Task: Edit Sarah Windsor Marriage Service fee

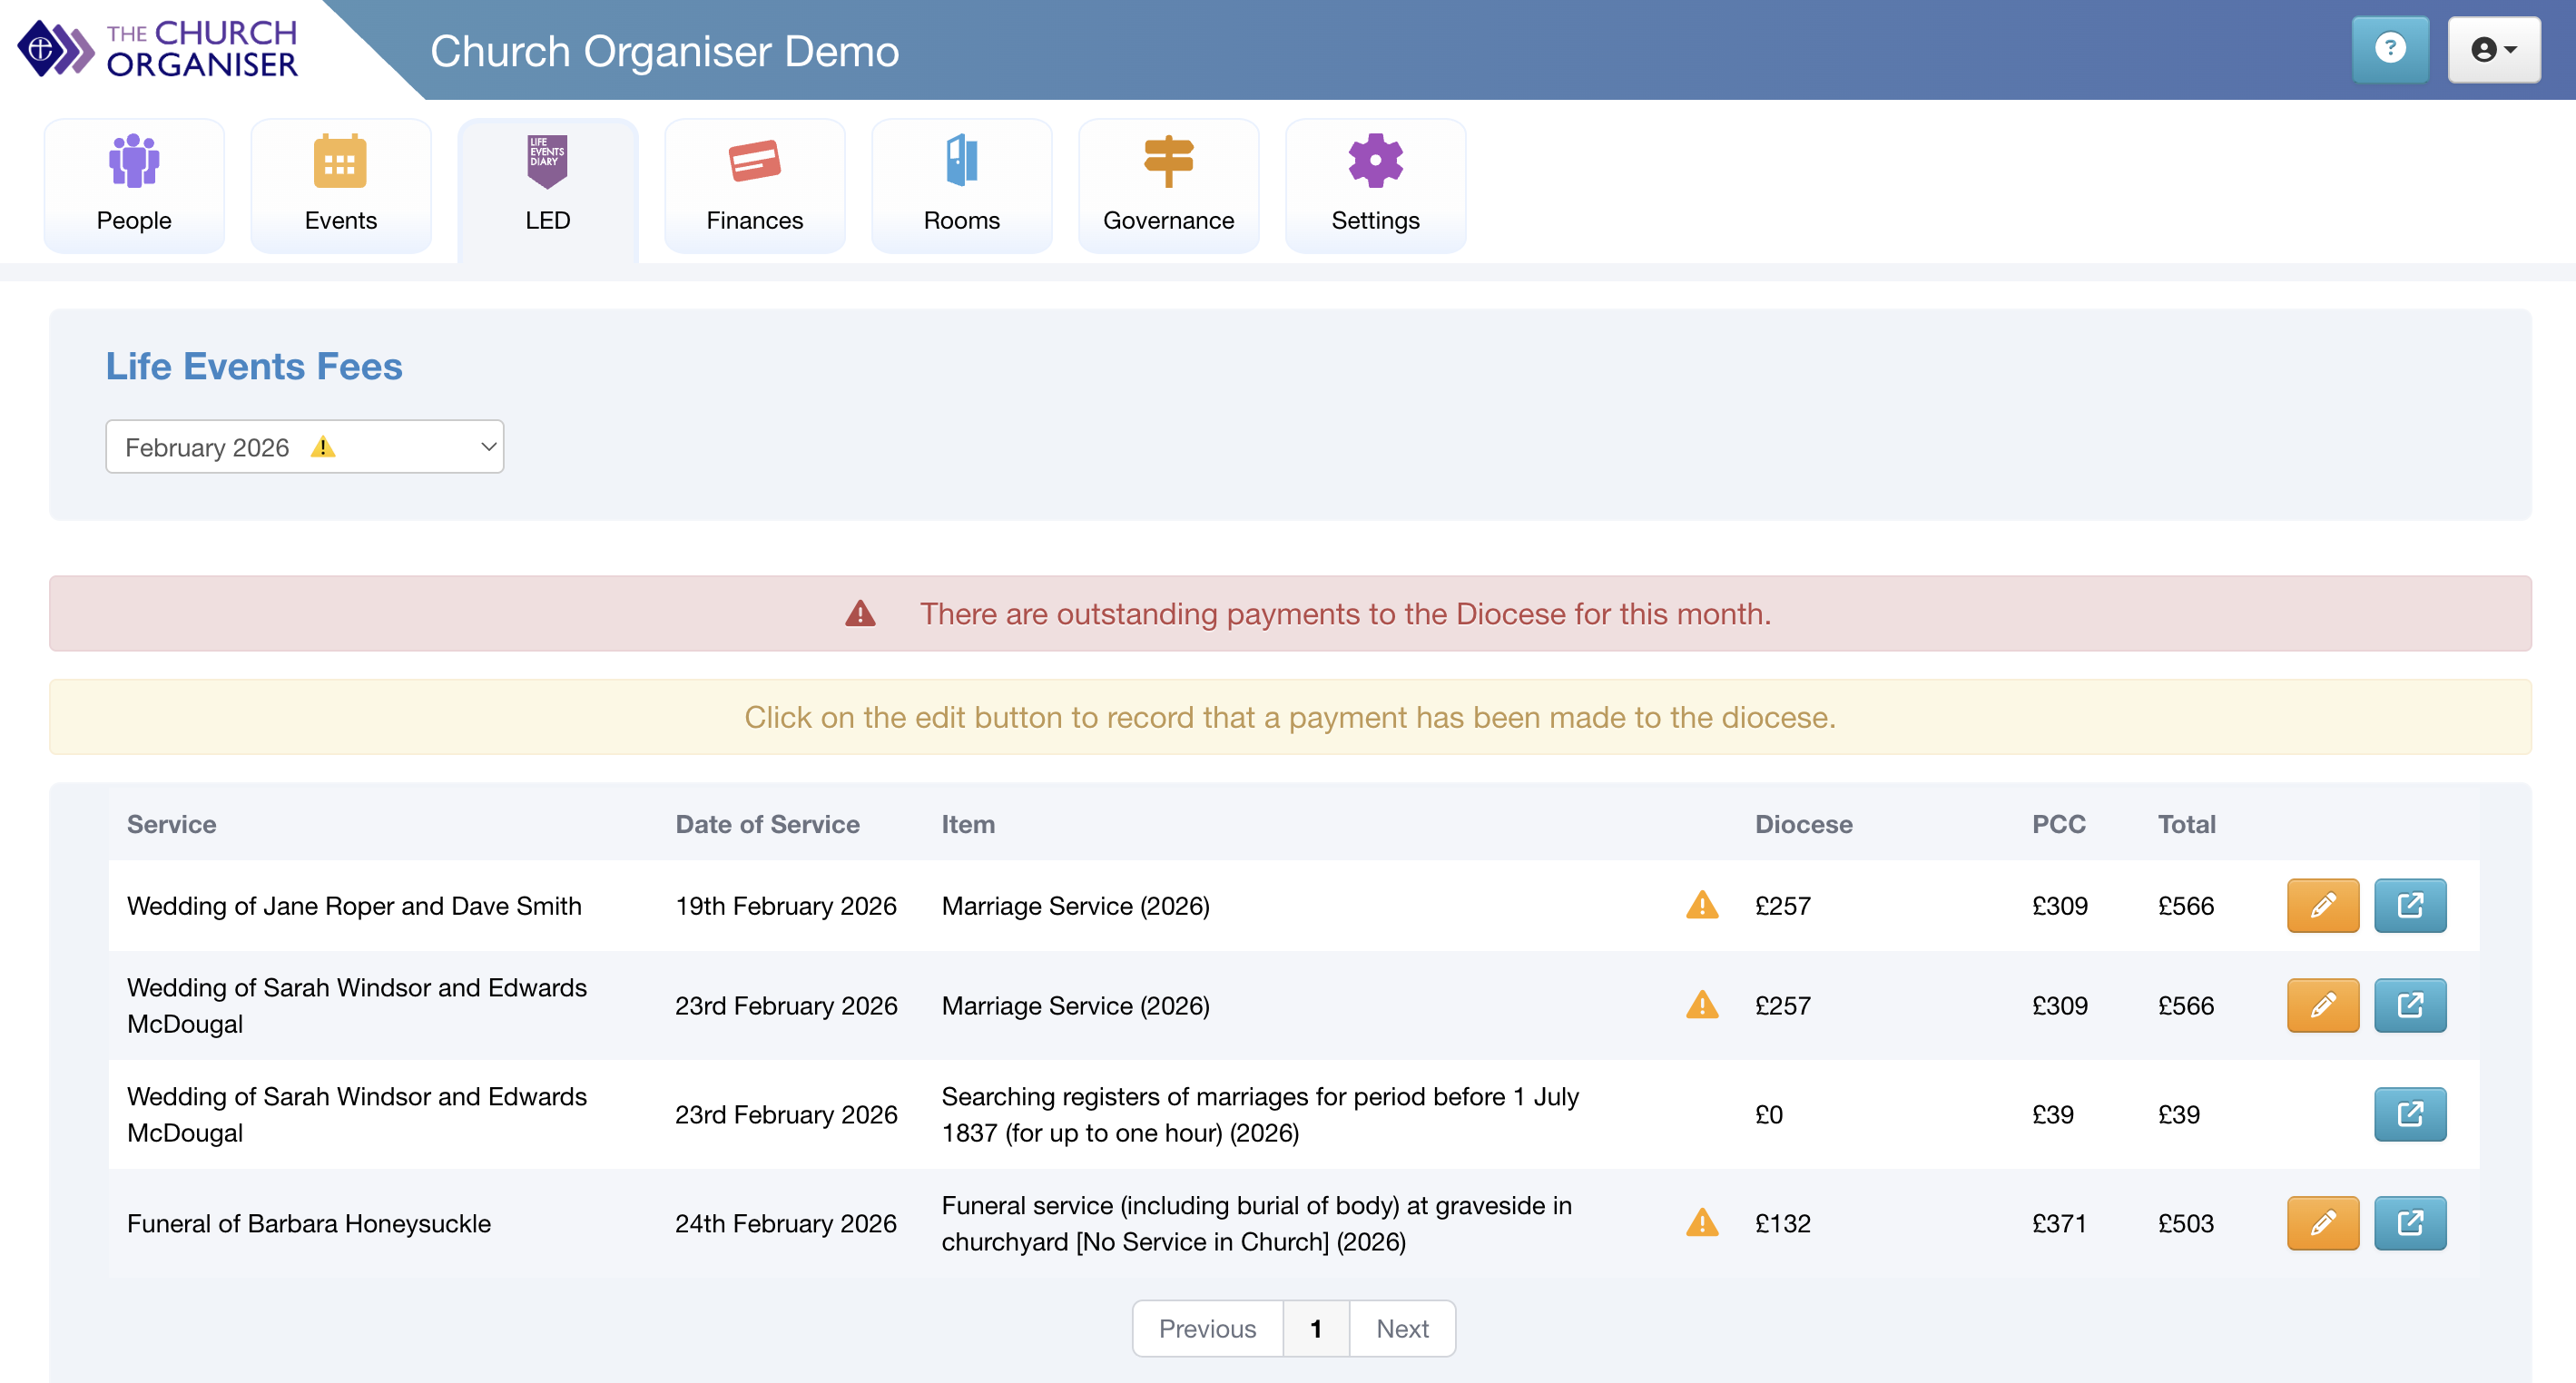Action: point(2322,1005)
